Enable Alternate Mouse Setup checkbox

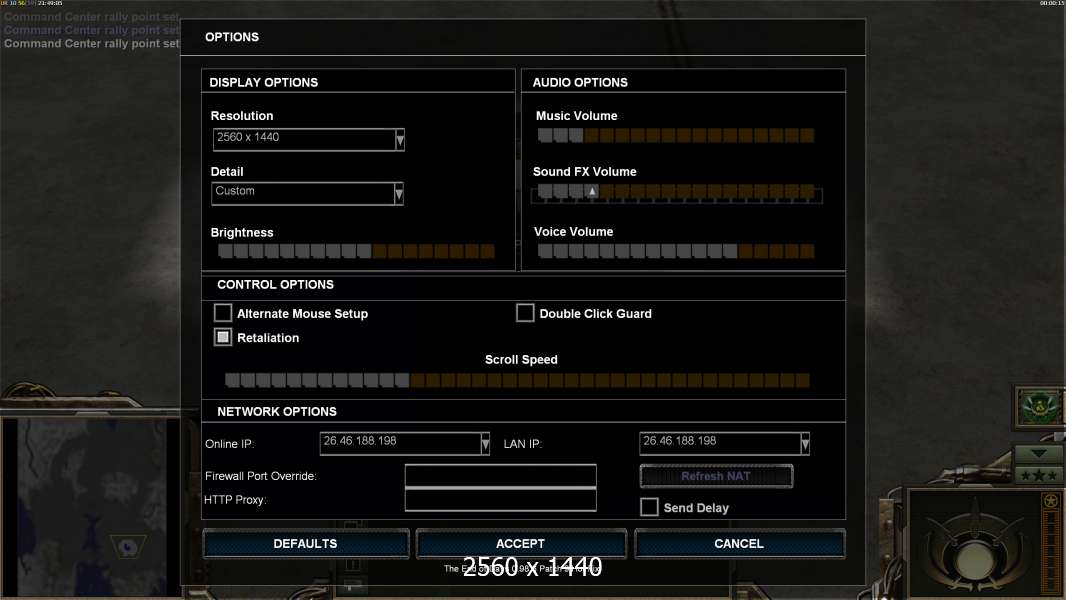pyautogui.click(x=223, y=313)
